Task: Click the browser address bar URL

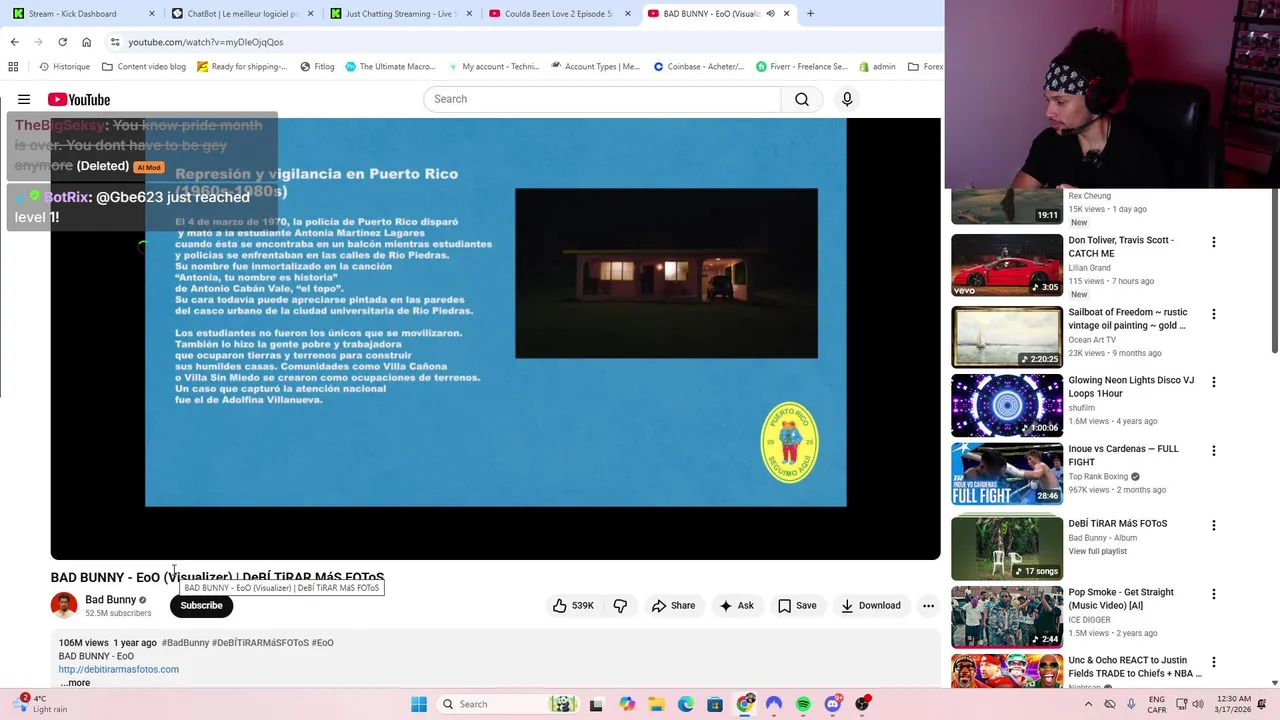Action: point(205,42)
